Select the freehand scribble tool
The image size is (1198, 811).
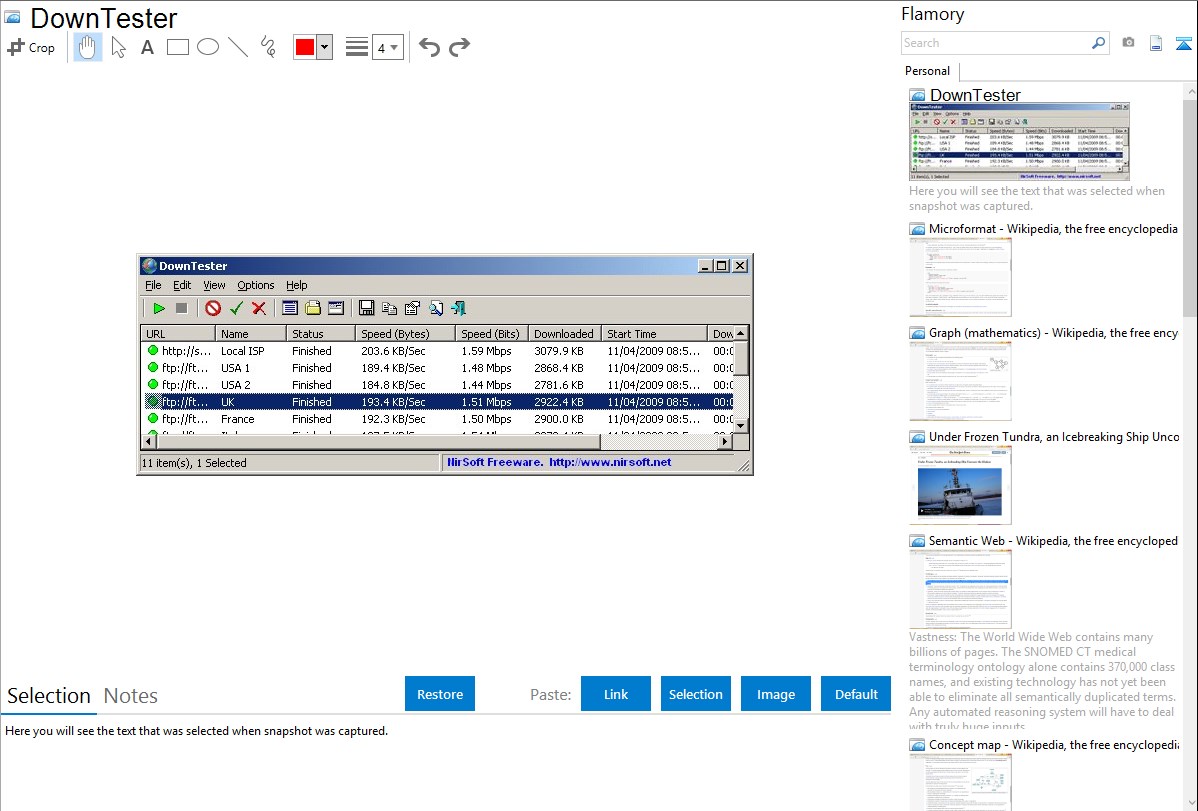268,47
